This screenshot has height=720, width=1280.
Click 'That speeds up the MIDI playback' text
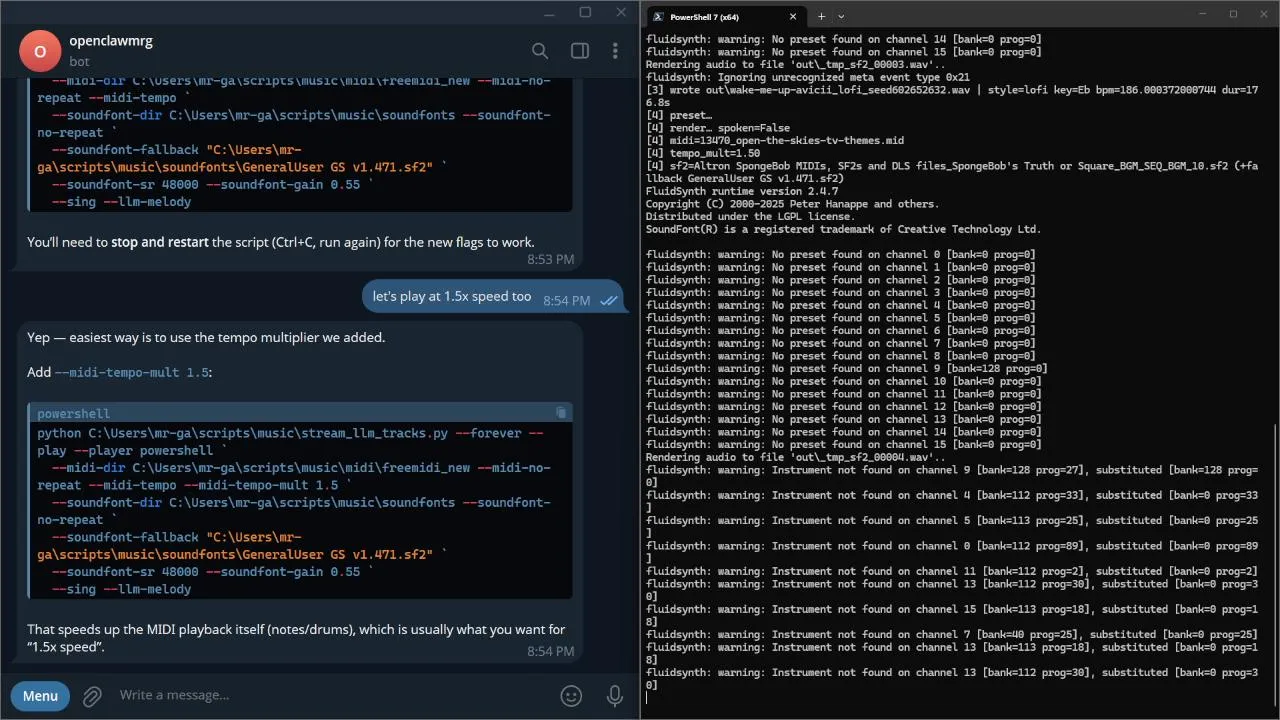click(296, 638)
